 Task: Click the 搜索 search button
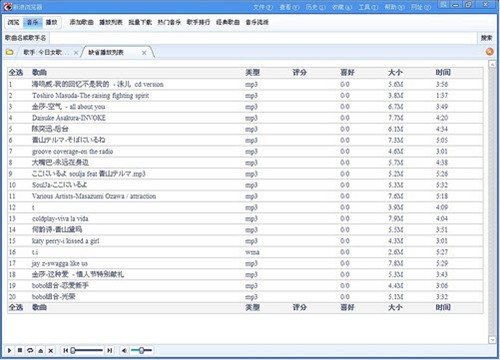[486, 38]
